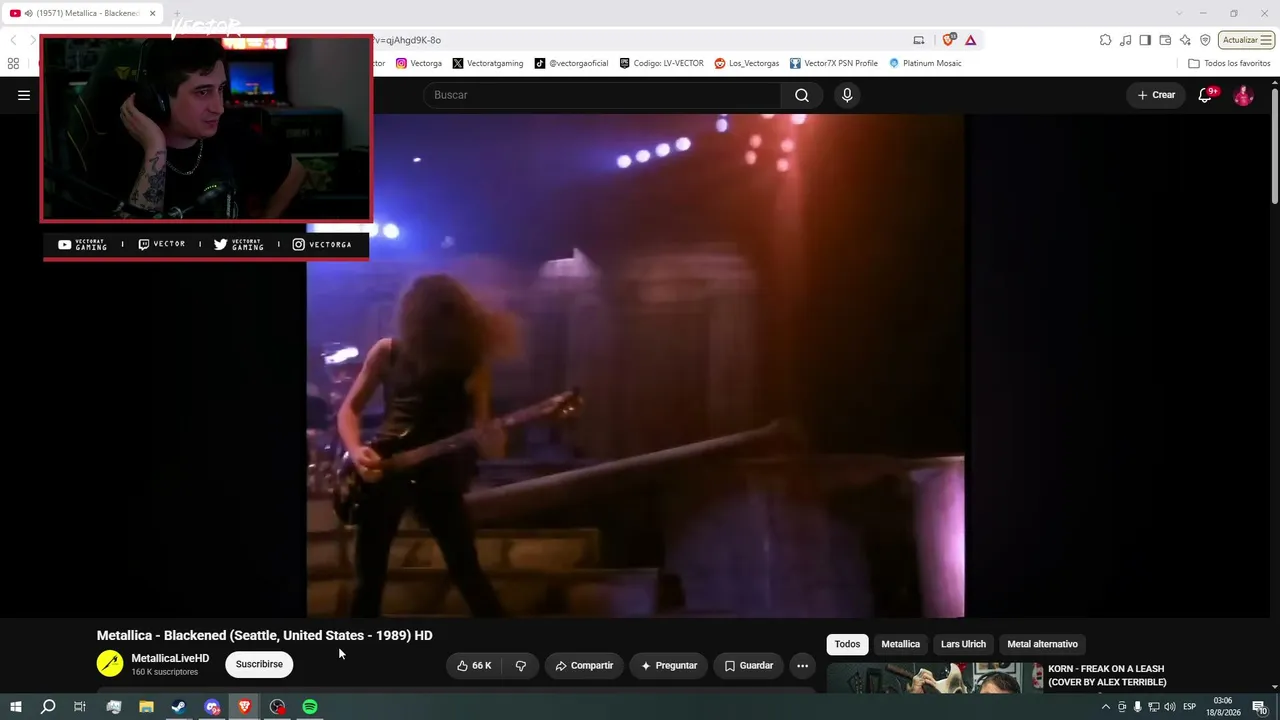Open the Platinum Mosaic bookmark
This screenshot has width=1280, height=720.
coord(925,63)
